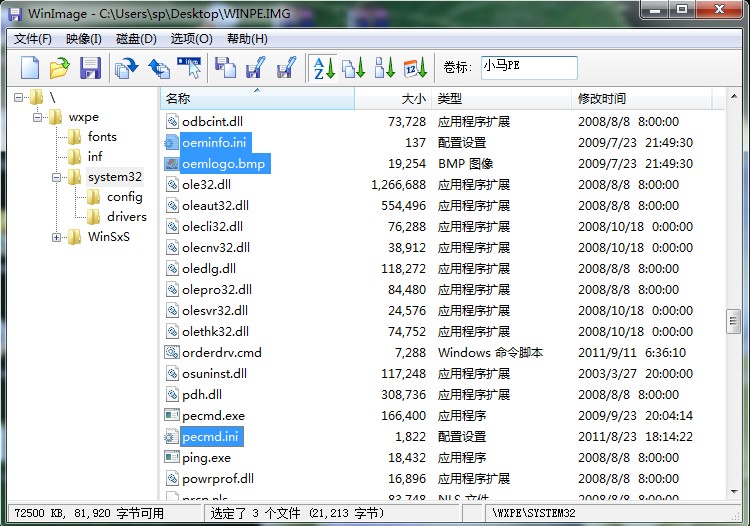Select the inf folder in tree
The height and width of the screenshot is (526, 750).
[x=95, y=157]
